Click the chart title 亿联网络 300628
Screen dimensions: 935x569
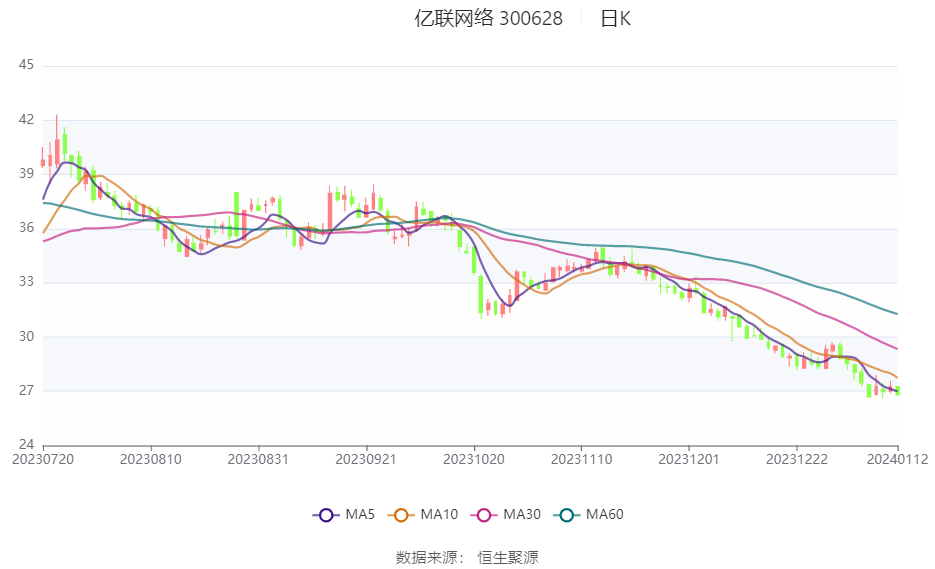click(x=488, y=18)
